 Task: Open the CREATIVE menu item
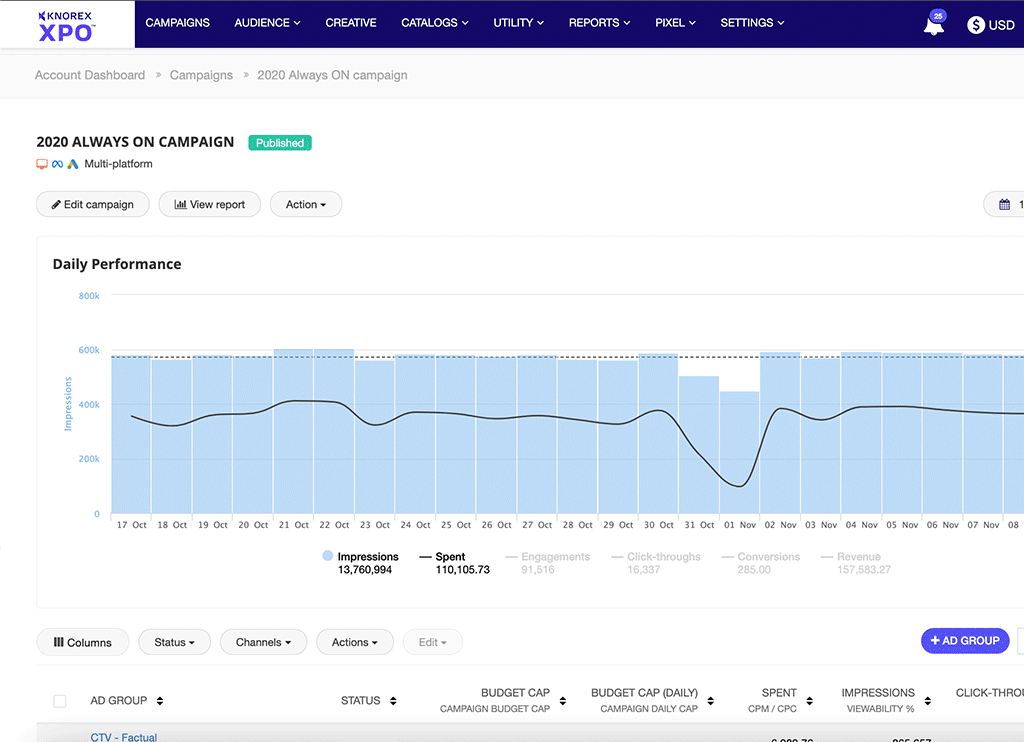pyautogui.click(x=351, y=23)
